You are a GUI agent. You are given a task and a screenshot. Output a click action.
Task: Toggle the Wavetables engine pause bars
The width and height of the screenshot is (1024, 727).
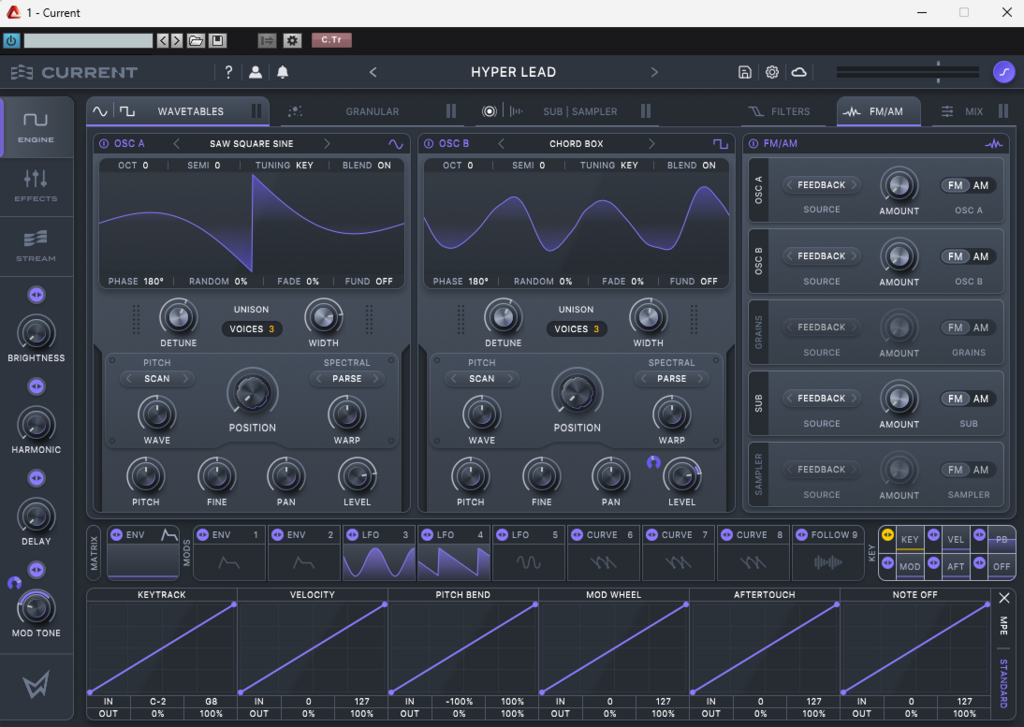[x=257, y=111]
